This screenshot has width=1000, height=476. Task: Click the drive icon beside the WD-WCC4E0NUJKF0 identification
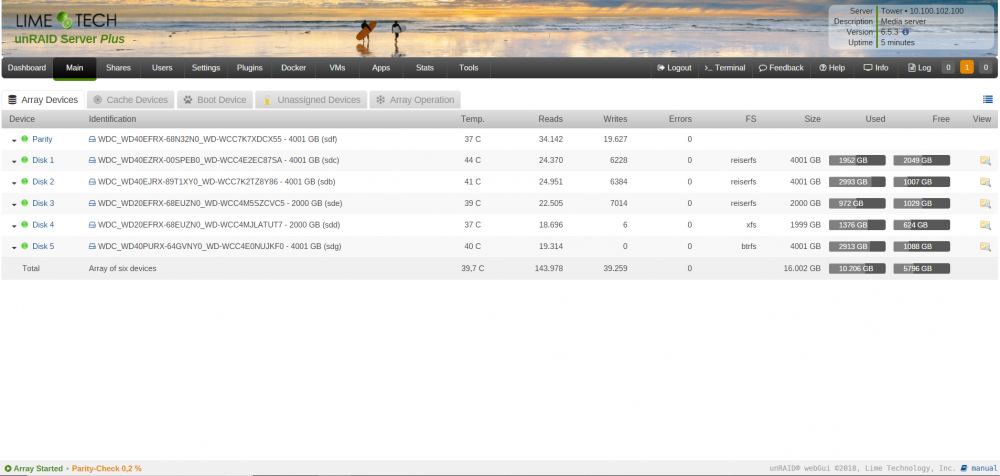[92, 246]
